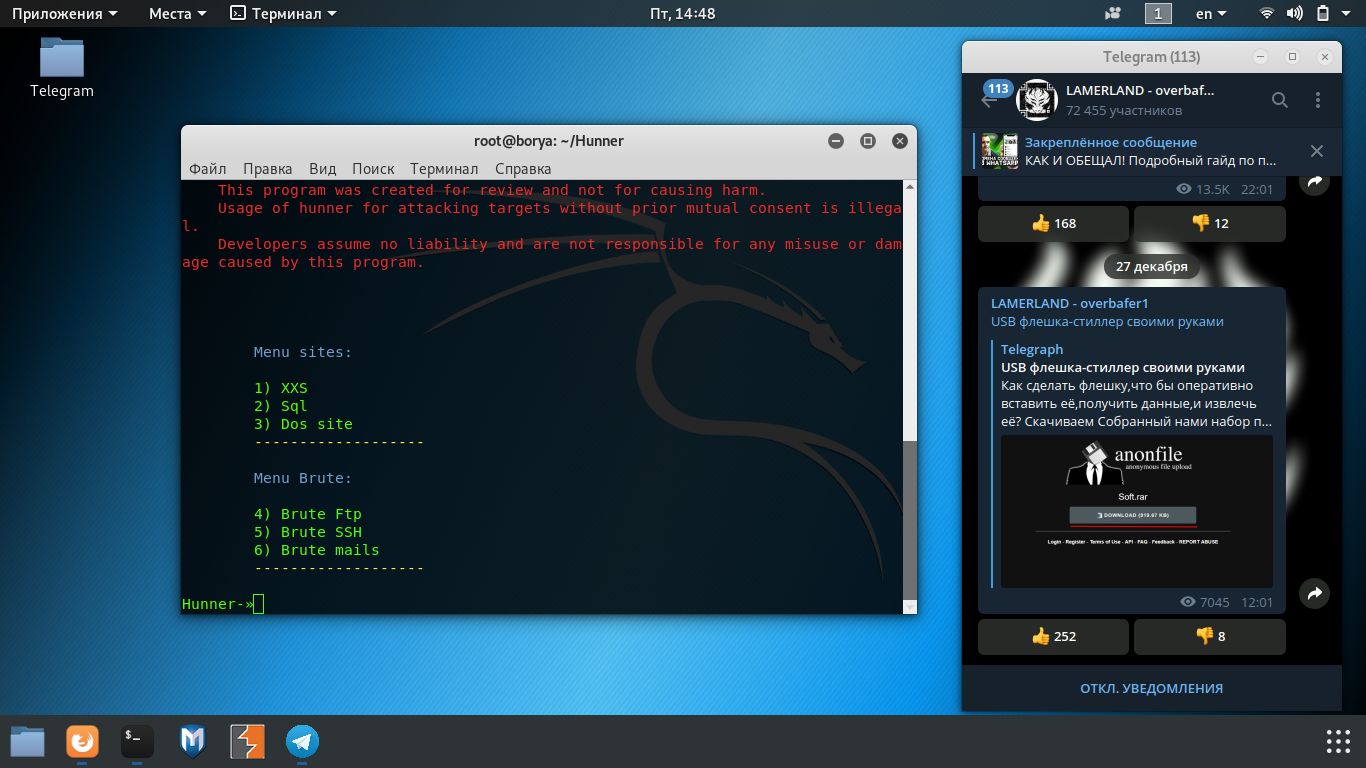
Task: Click the network status icon
Action: (x=1267, y=14)
